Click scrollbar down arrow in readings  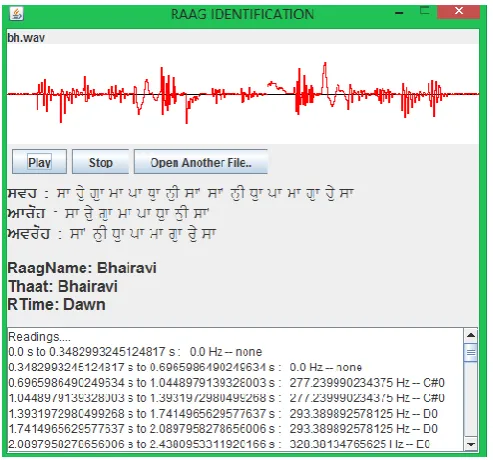click(471, 444)
